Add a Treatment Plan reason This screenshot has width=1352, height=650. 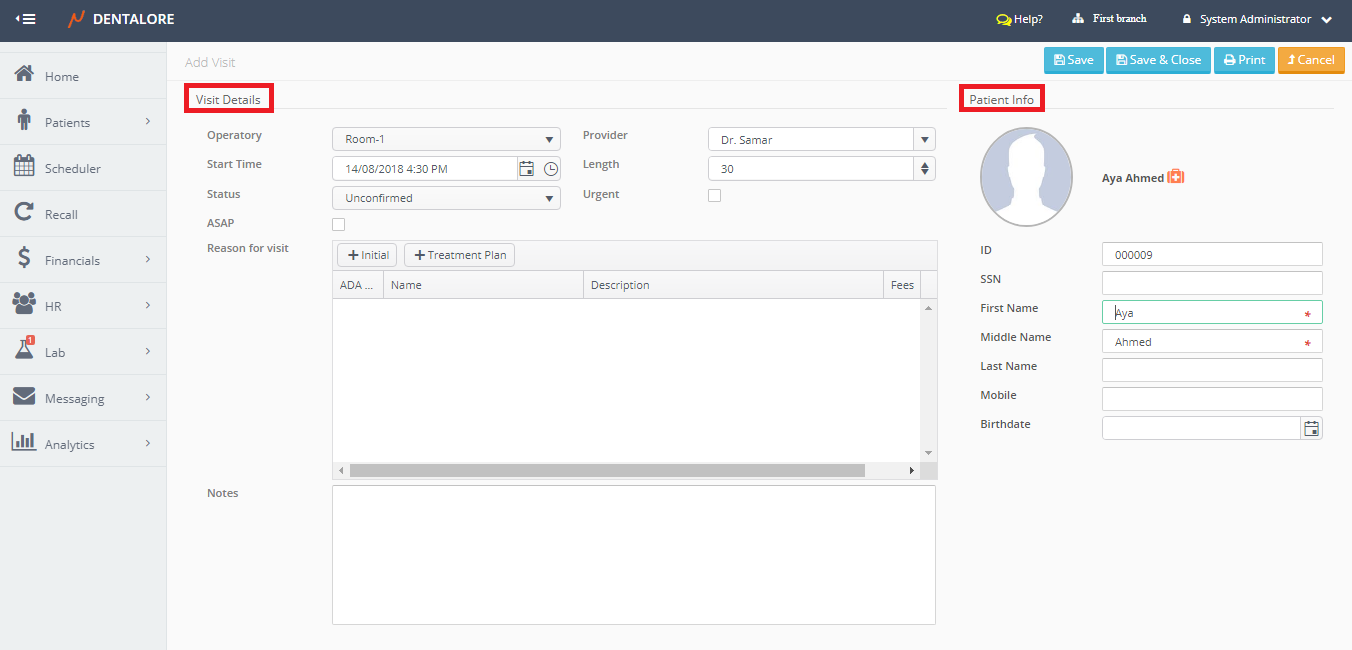(459, 255)
